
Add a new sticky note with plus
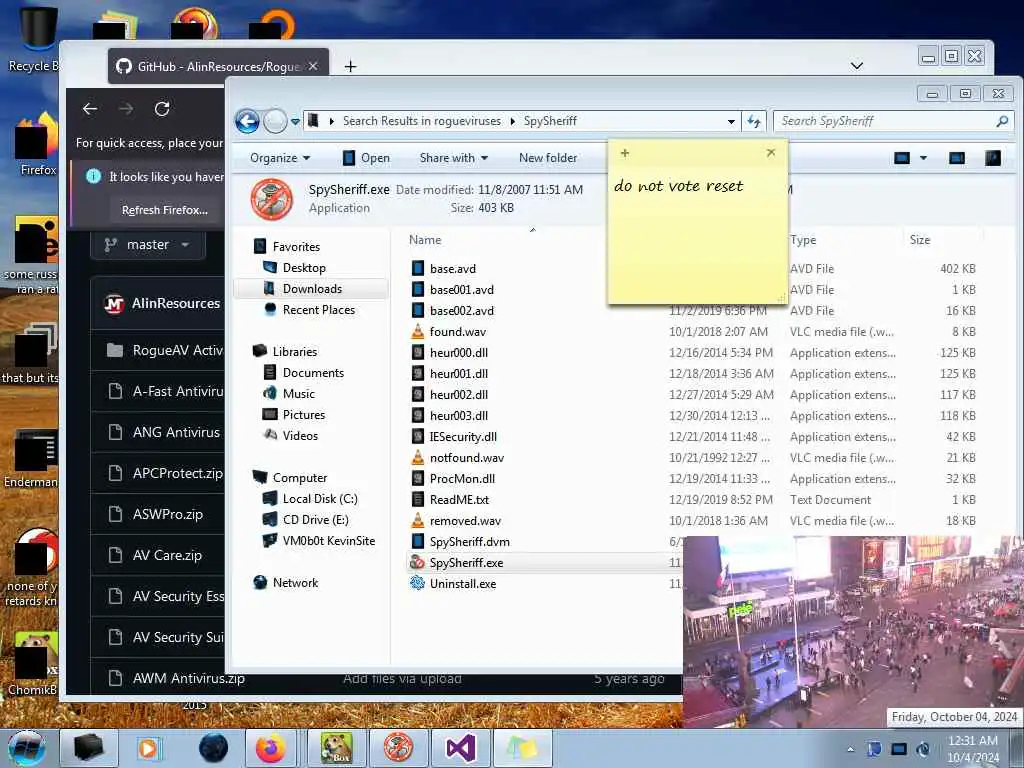[x=625, y=153]
